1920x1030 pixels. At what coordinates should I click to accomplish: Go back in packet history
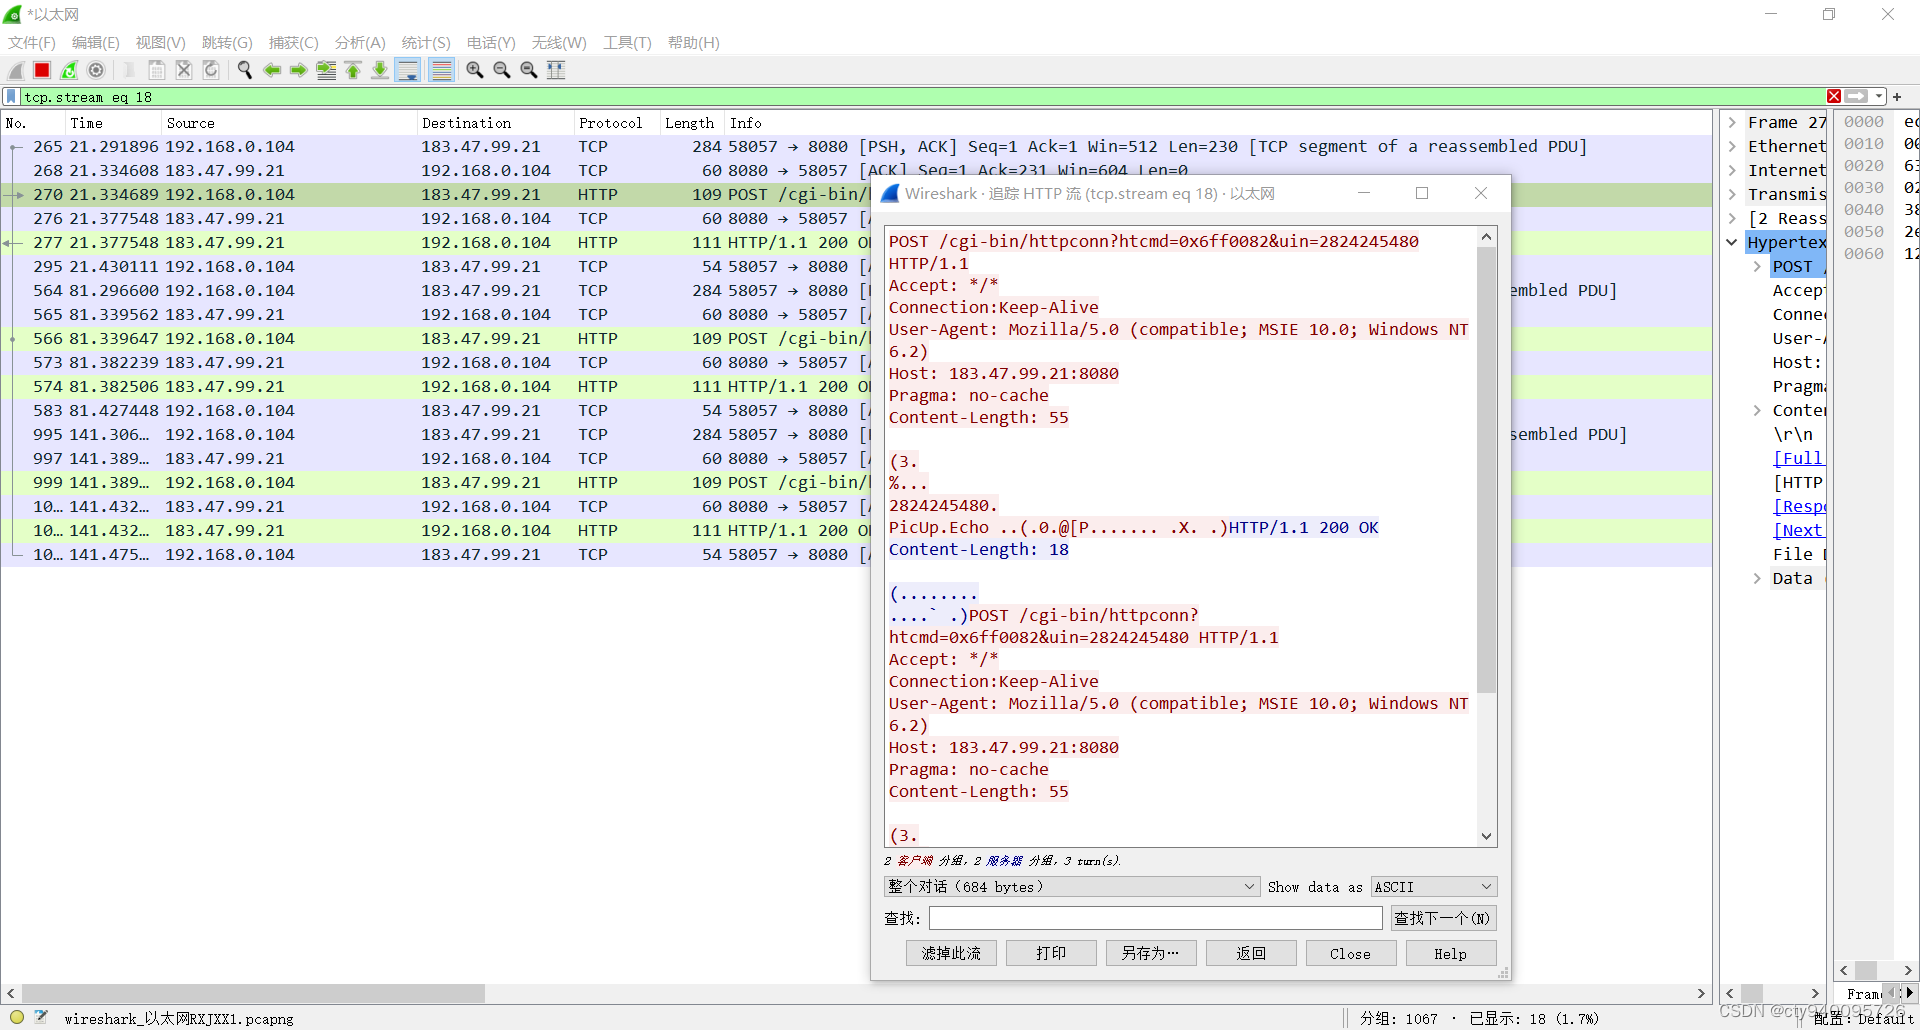tap(272, 70)
